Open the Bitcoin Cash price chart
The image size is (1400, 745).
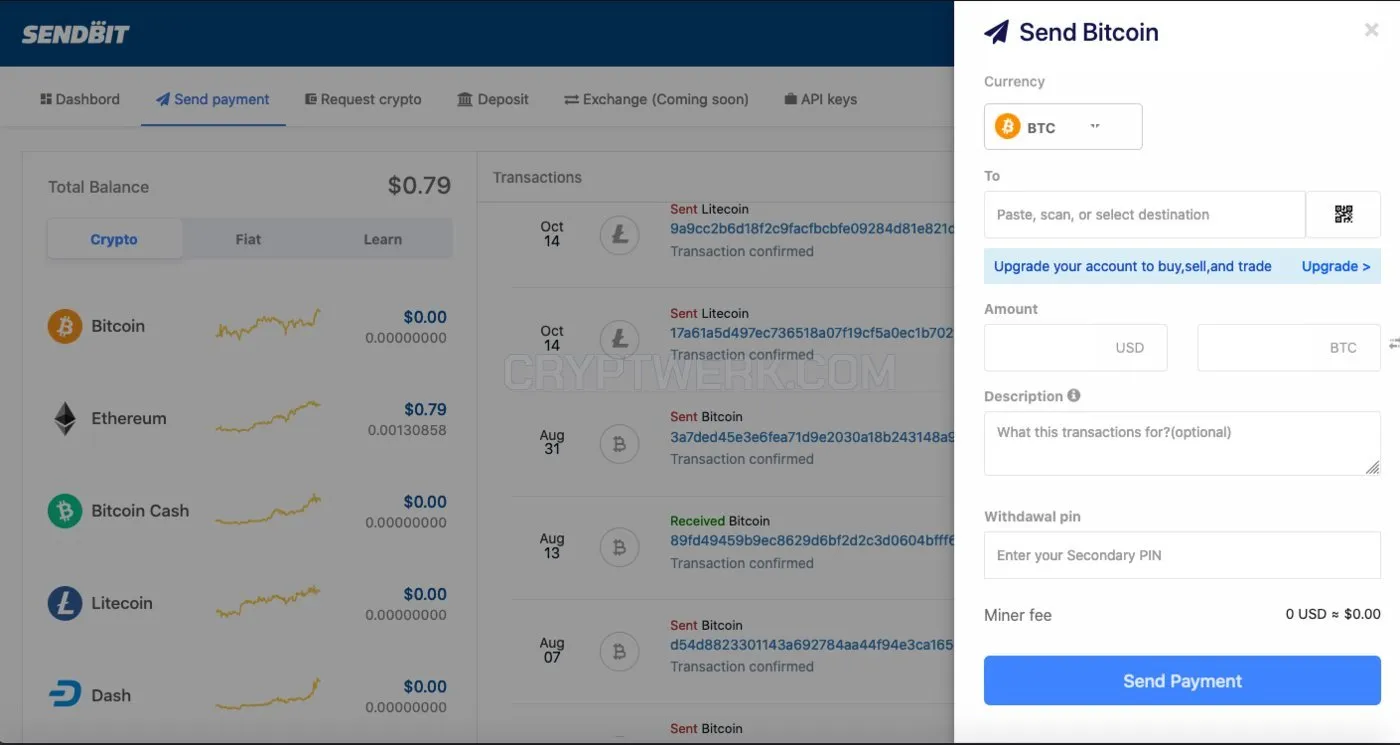pyautogui.click(x=268, y=509)
